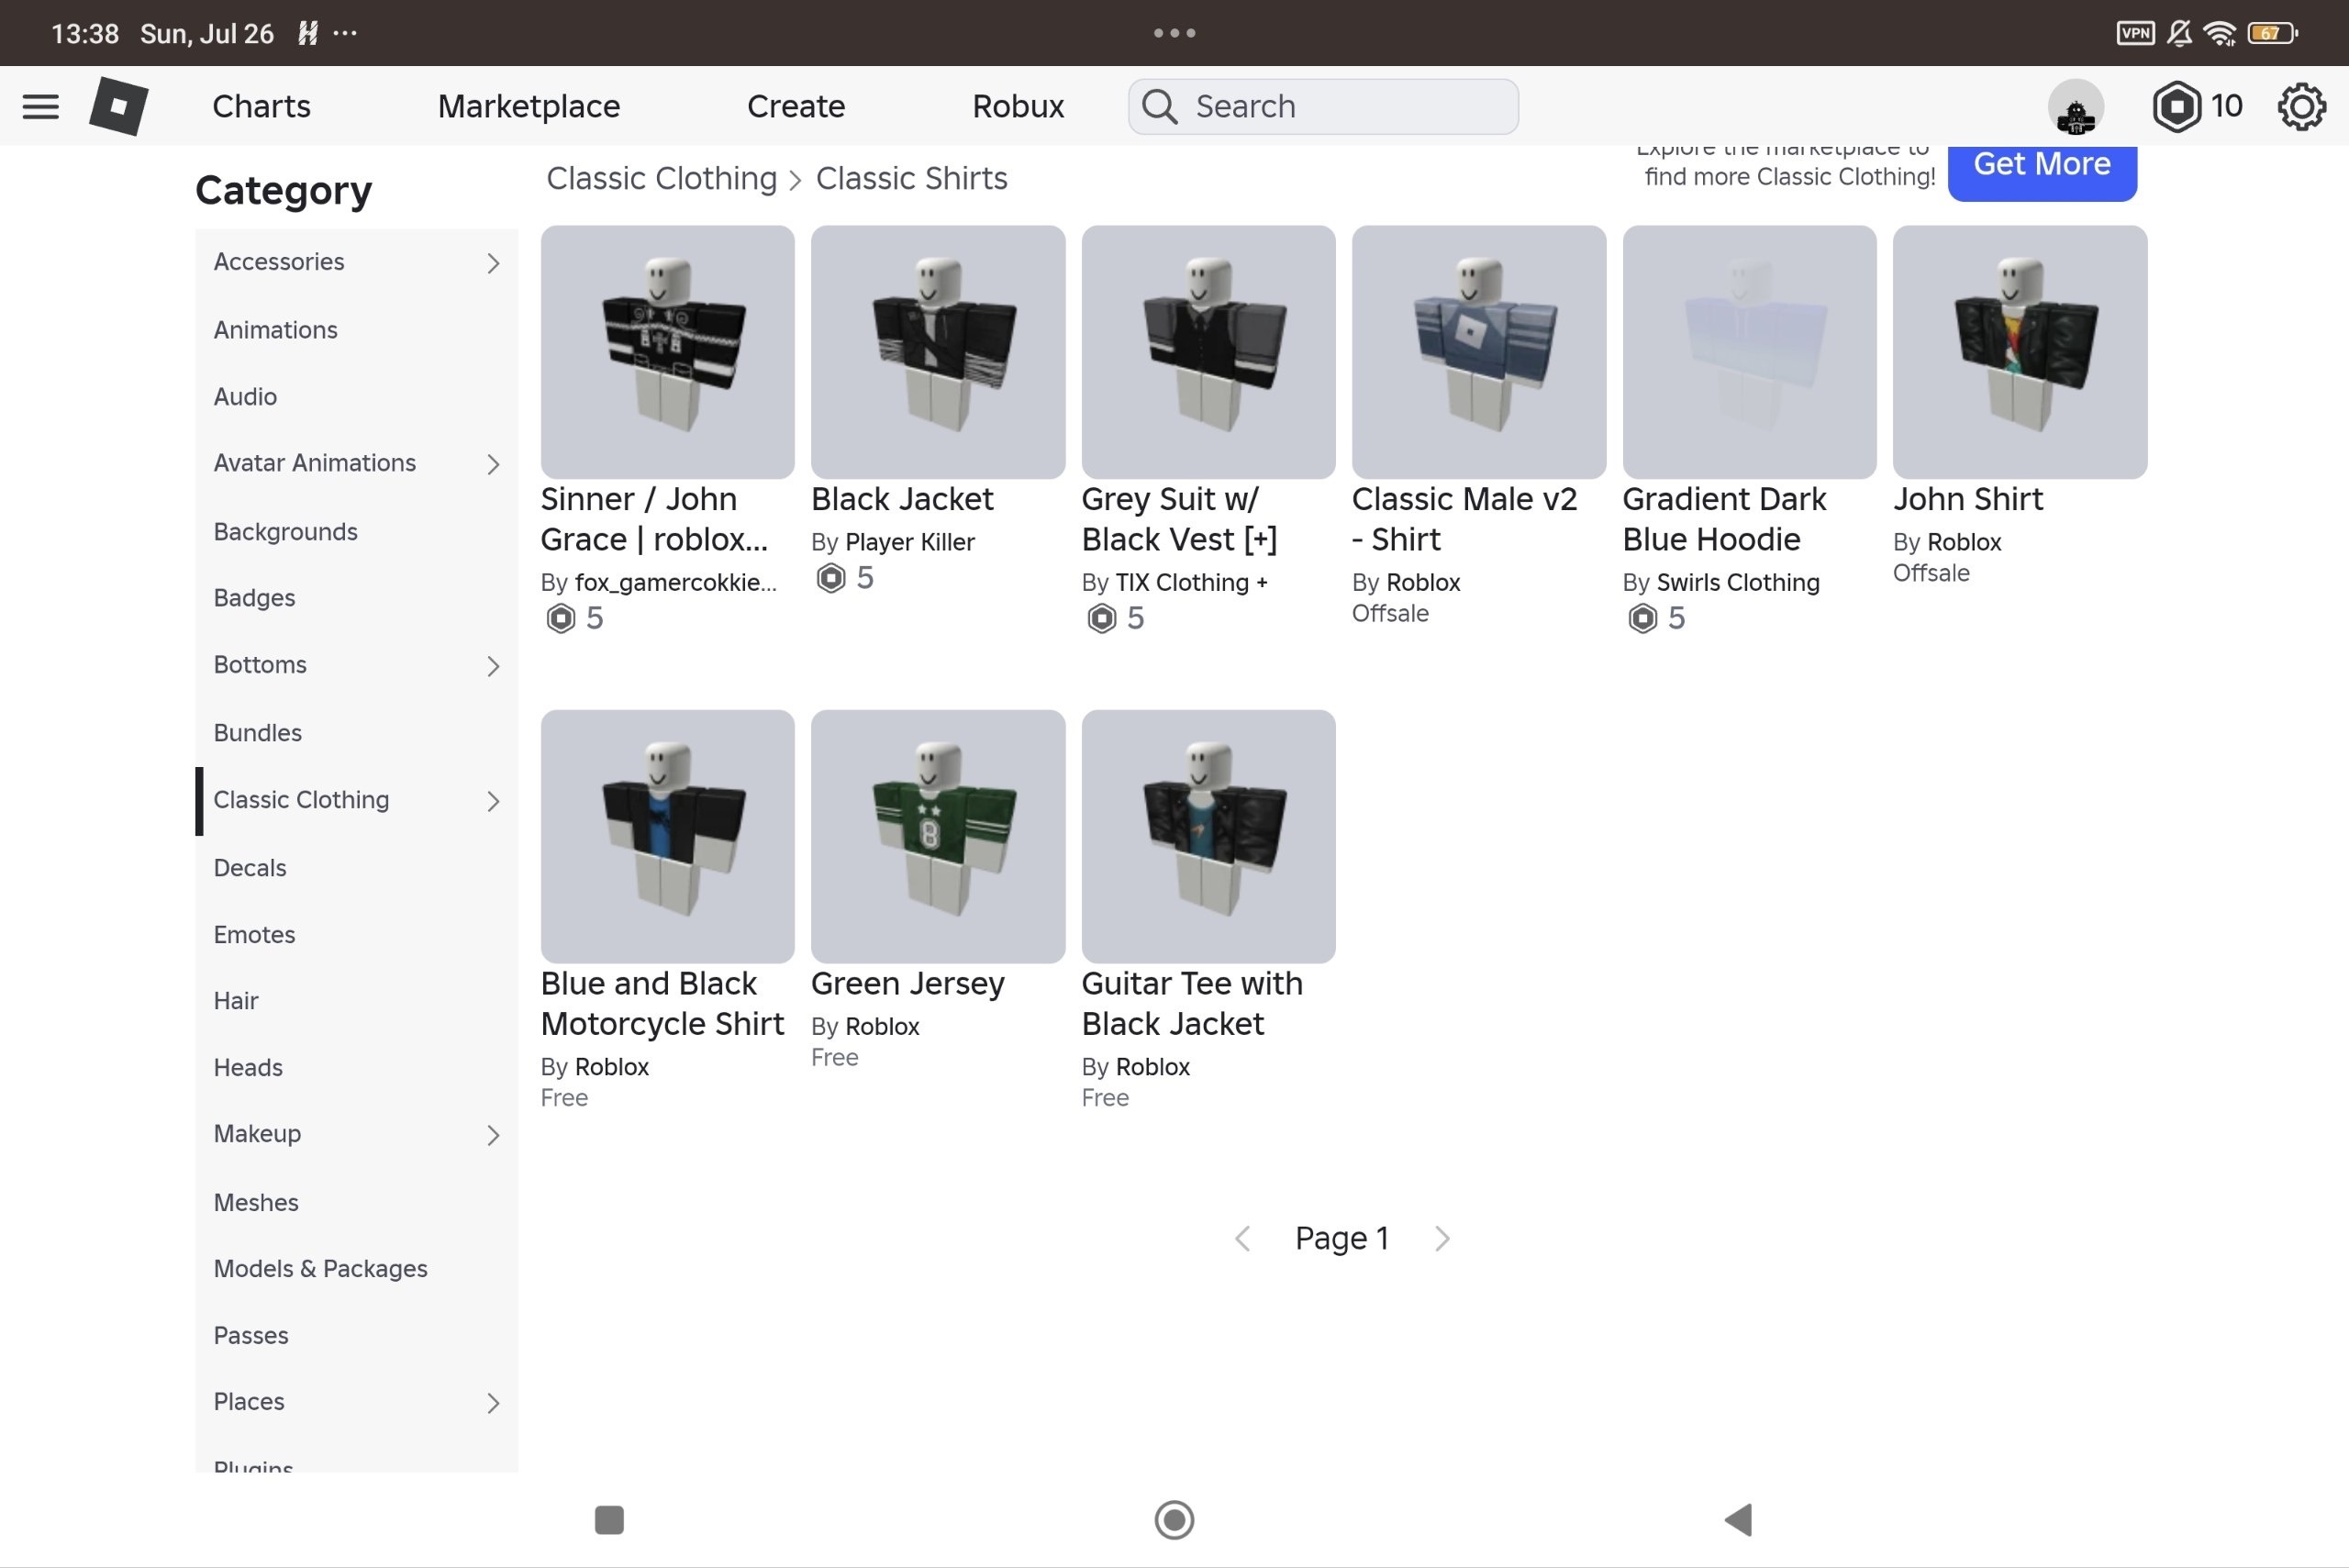Click Robux price icon under Black Jacket
Image resolution: width=2349 pixels, height=1568 pixels.
[830, 578]
